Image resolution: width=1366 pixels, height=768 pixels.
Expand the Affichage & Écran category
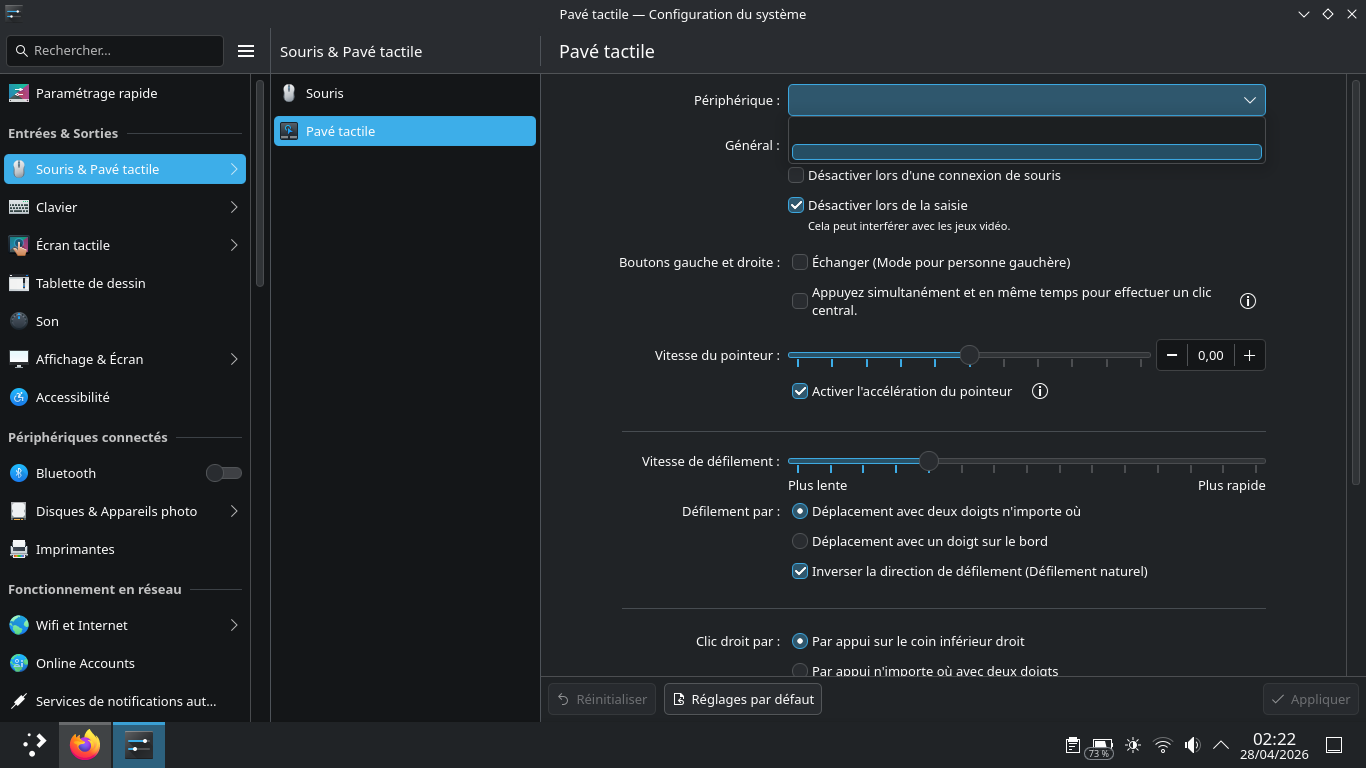(x=125, y=359)
